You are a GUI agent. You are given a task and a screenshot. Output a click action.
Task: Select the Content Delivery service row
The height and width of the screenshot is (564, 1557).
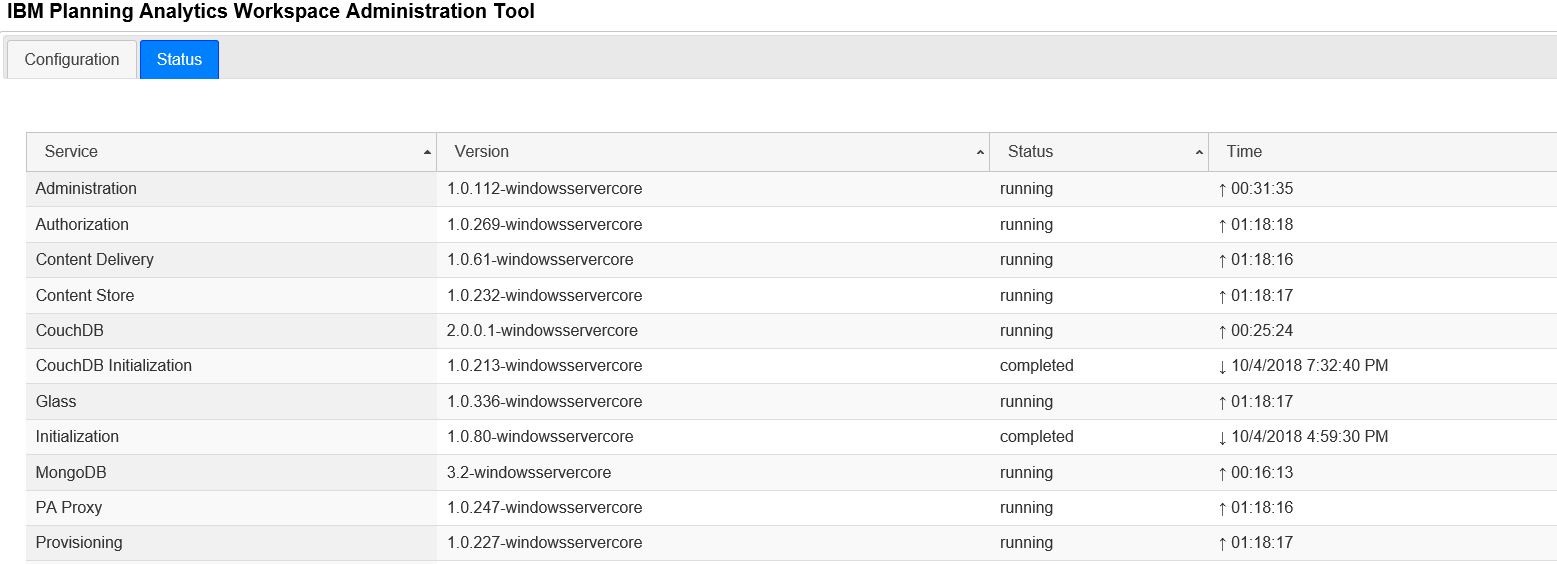791,260
